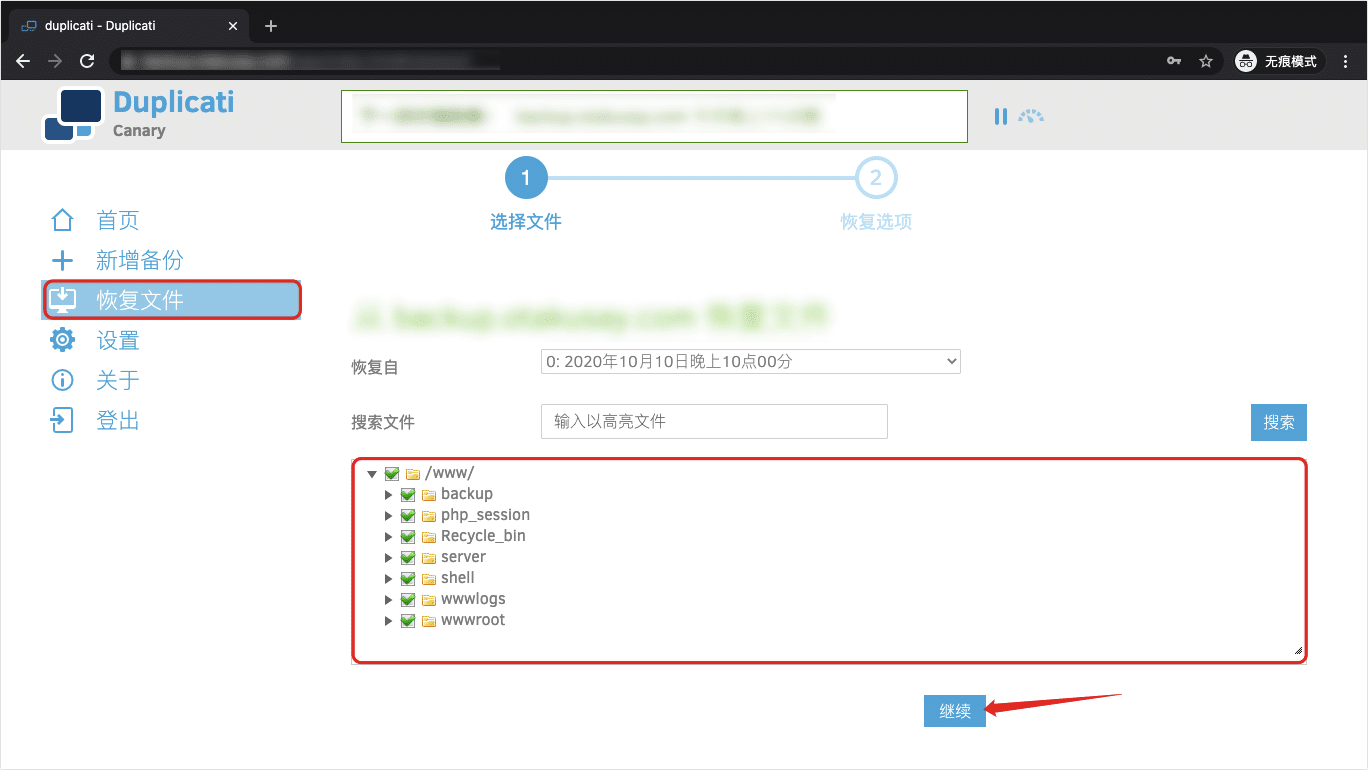Click the Duplicati logo icon
Viewport: 1368px width, 770px height.
pyautogui.click(x=73, y=116)
